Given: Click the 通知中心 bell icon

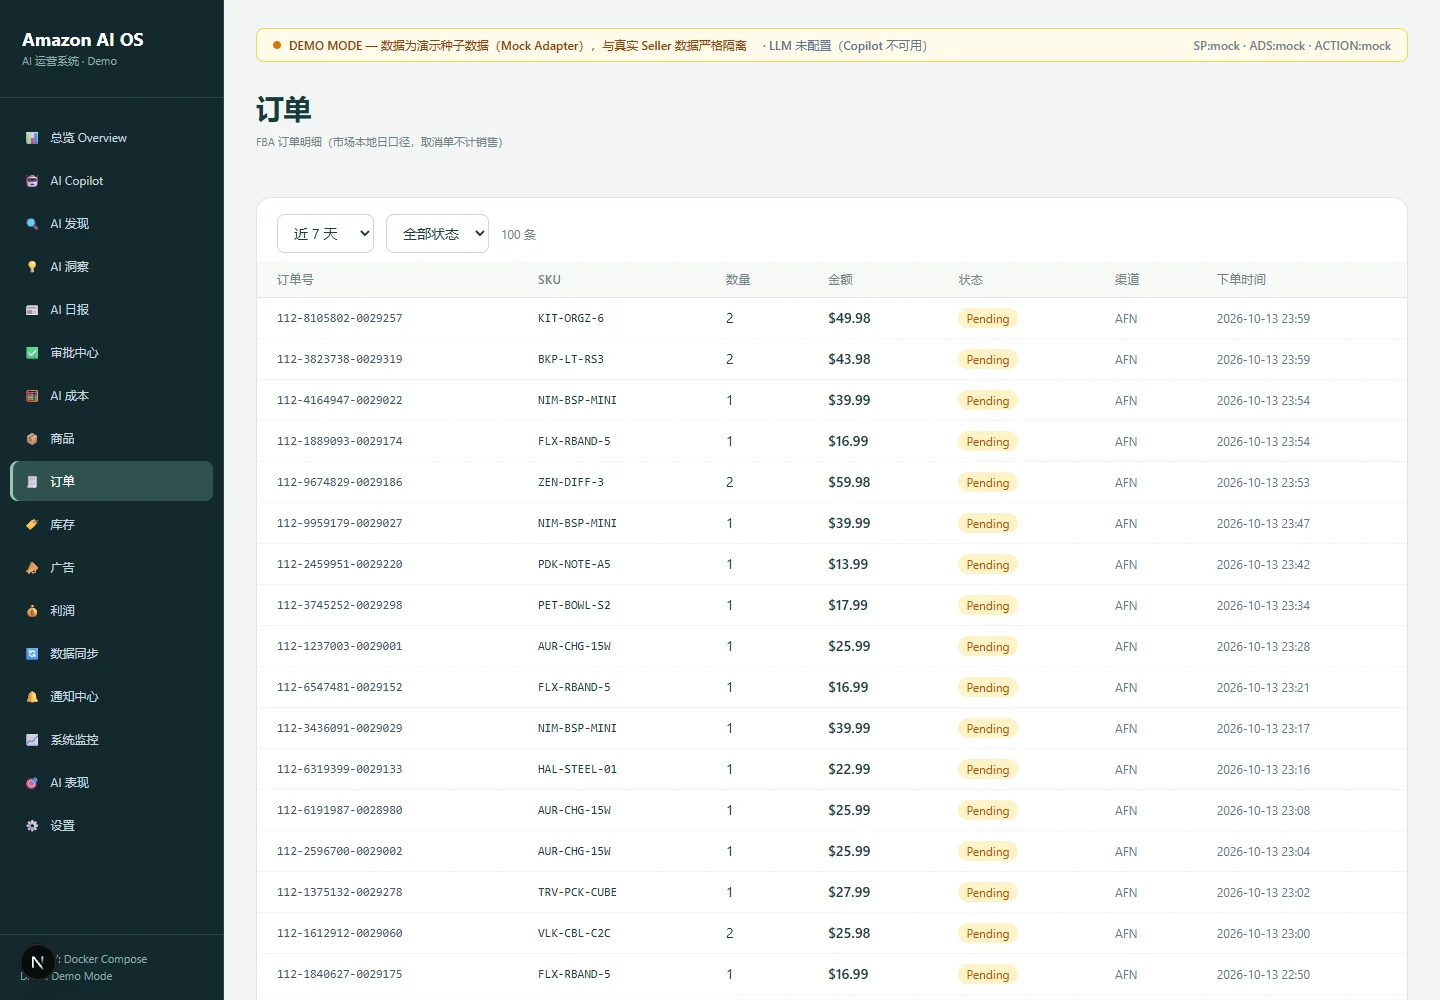Looking at the screenshot, I should [32, 697].
